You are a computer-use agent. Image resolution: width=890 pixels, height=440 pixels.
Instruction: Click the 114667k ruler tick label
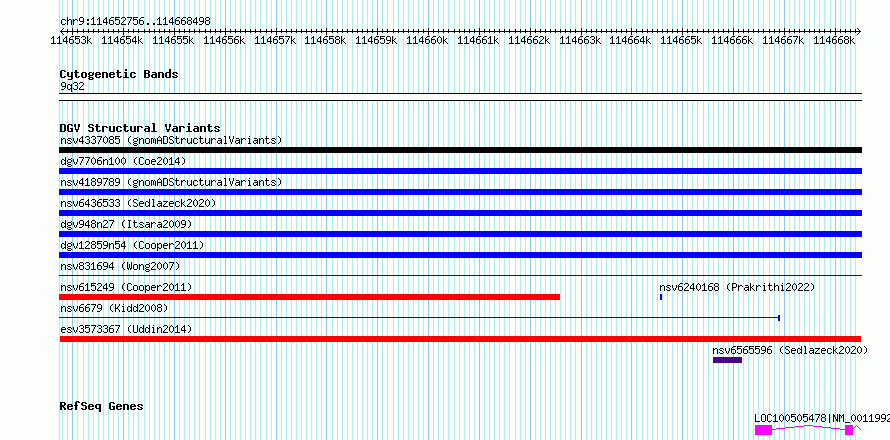783,40
